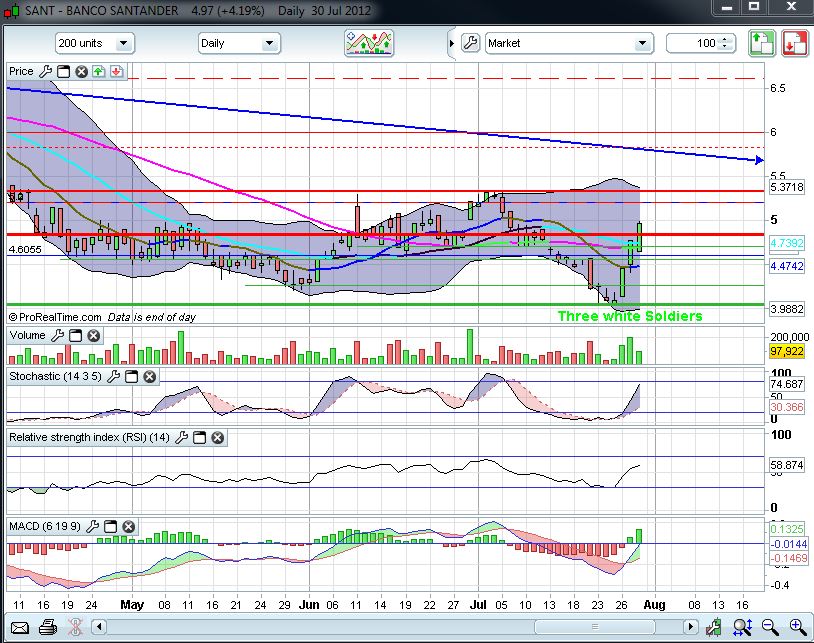Maximize the MACD panel
Screen dimensions: 814x643
pyautogui.click(x=110, y=527)
